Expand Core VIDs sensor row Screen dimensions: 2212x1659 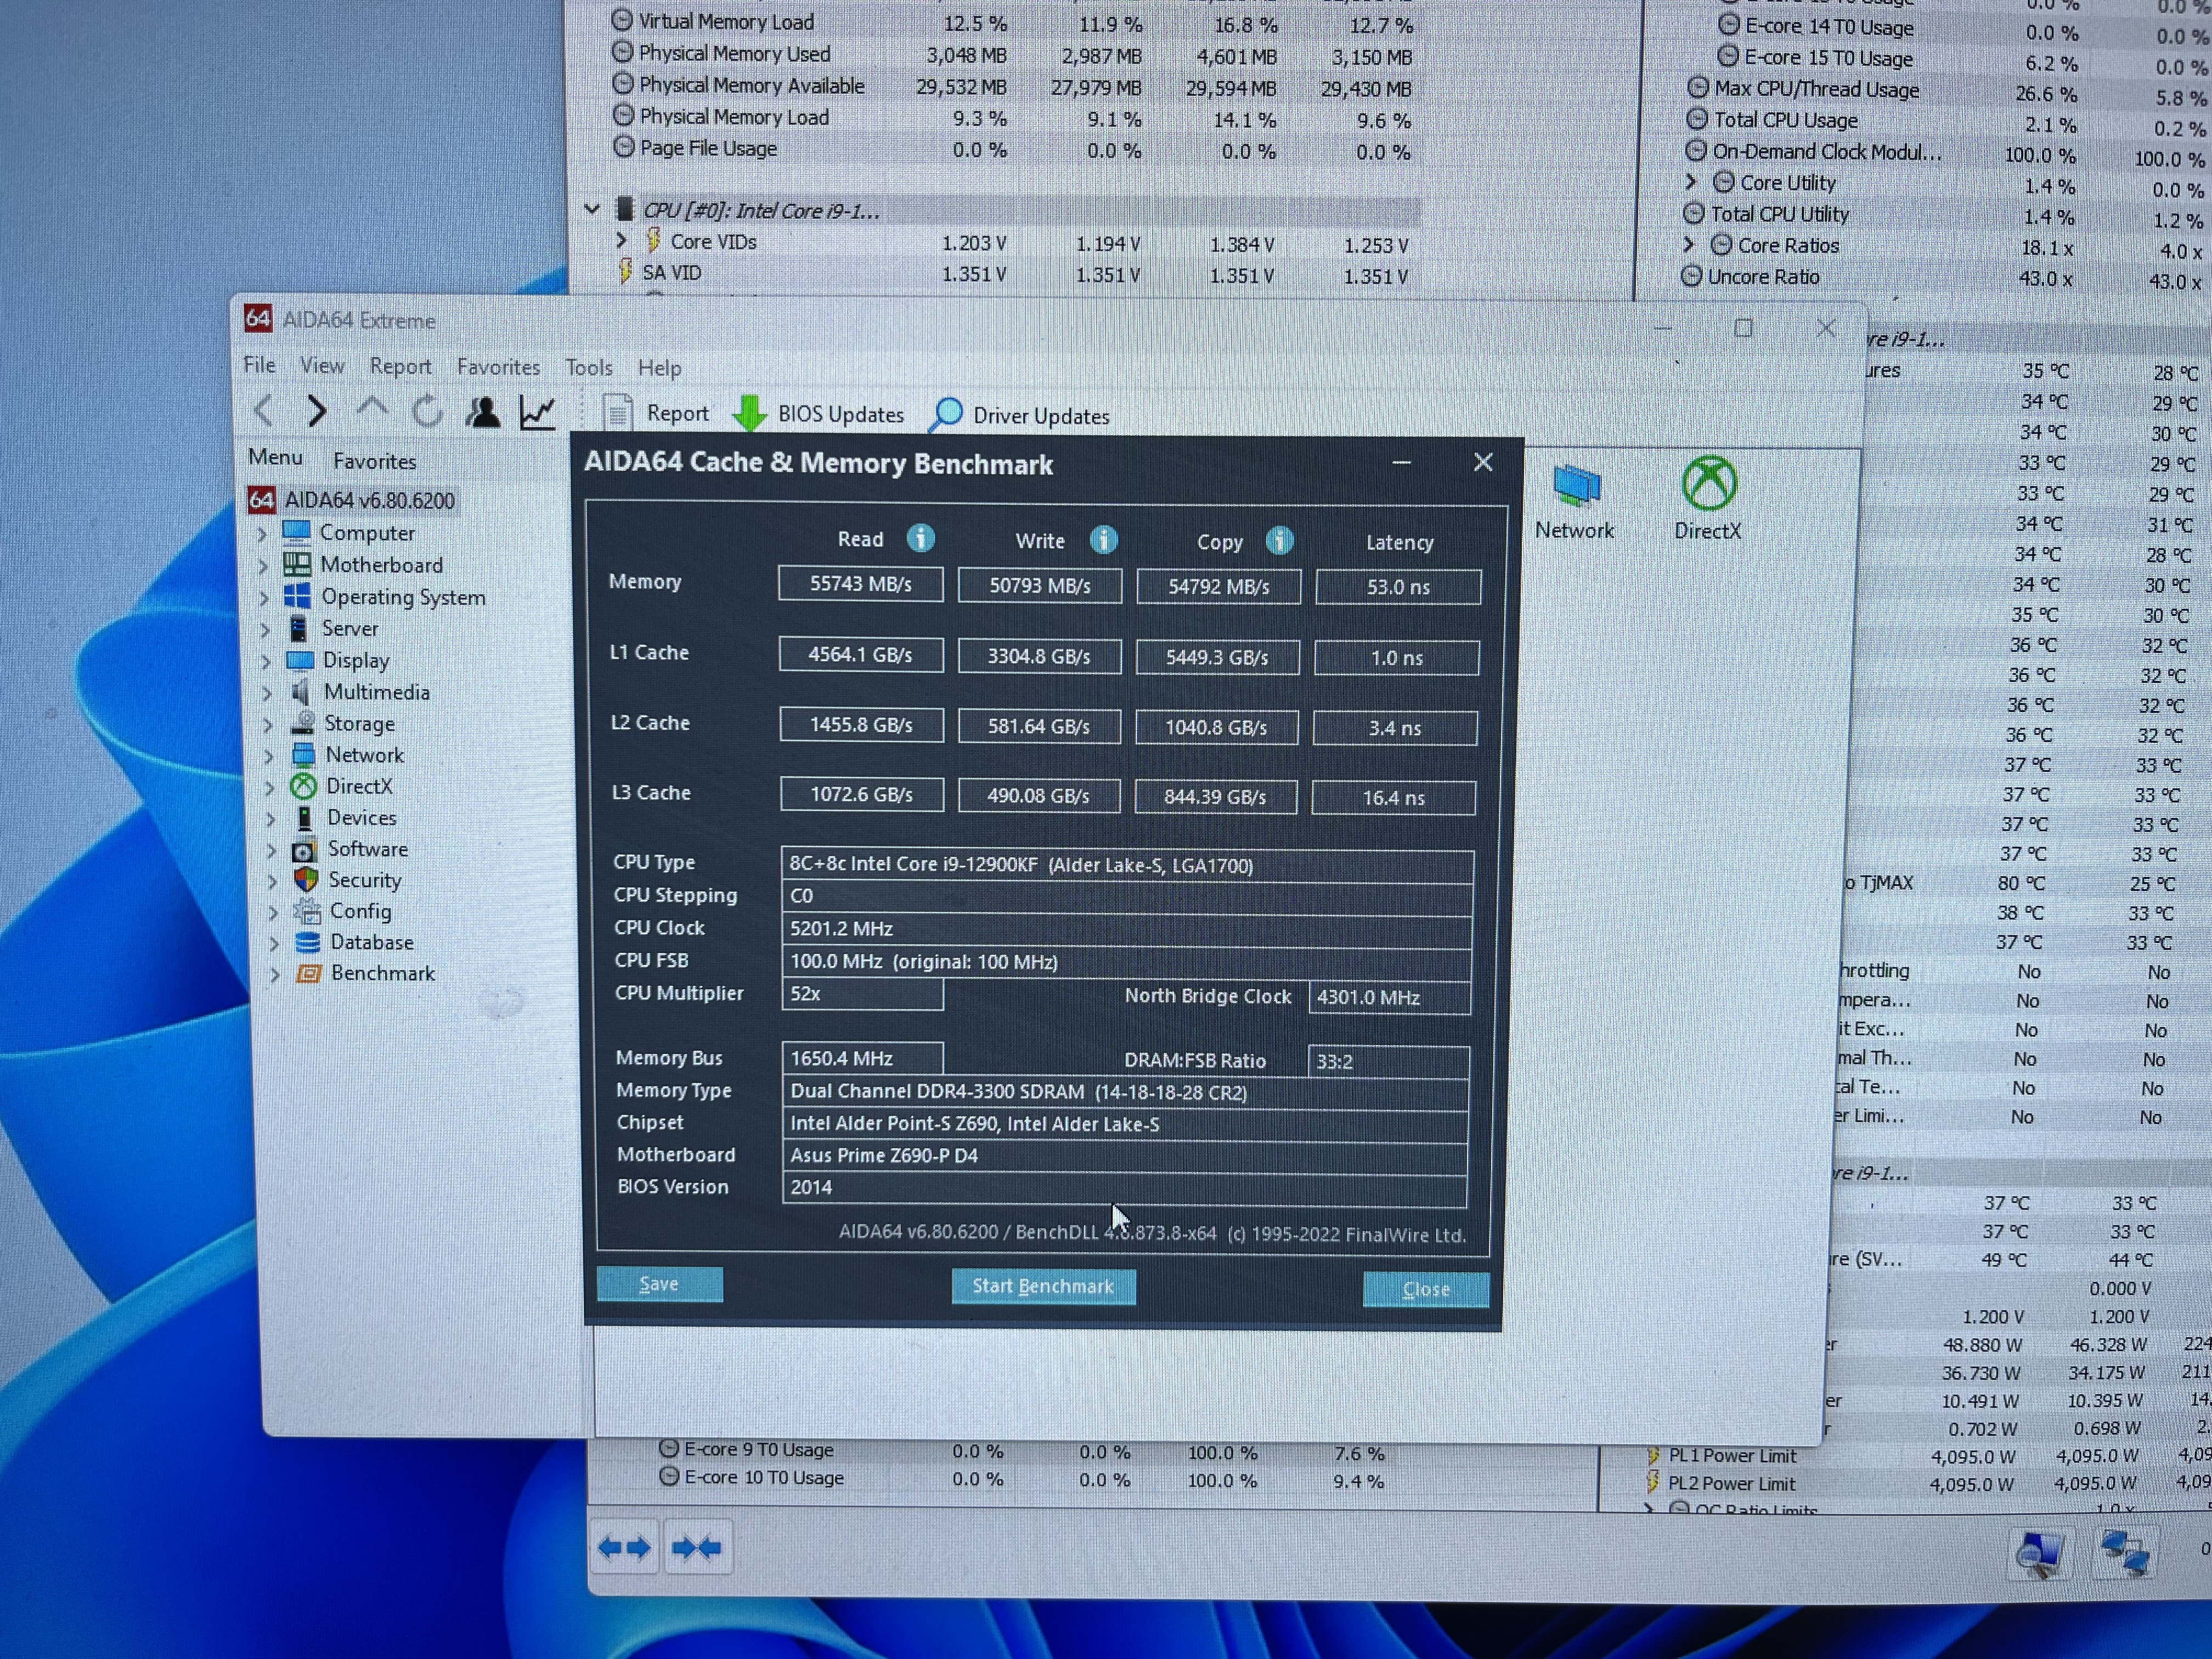tap(621, 241)
